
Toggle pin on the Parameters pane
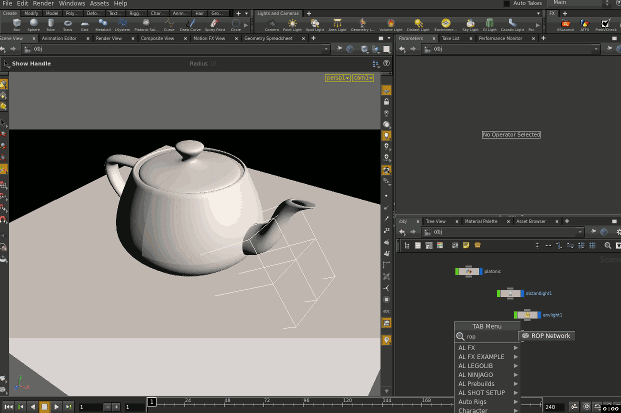[x=609, y=49]
